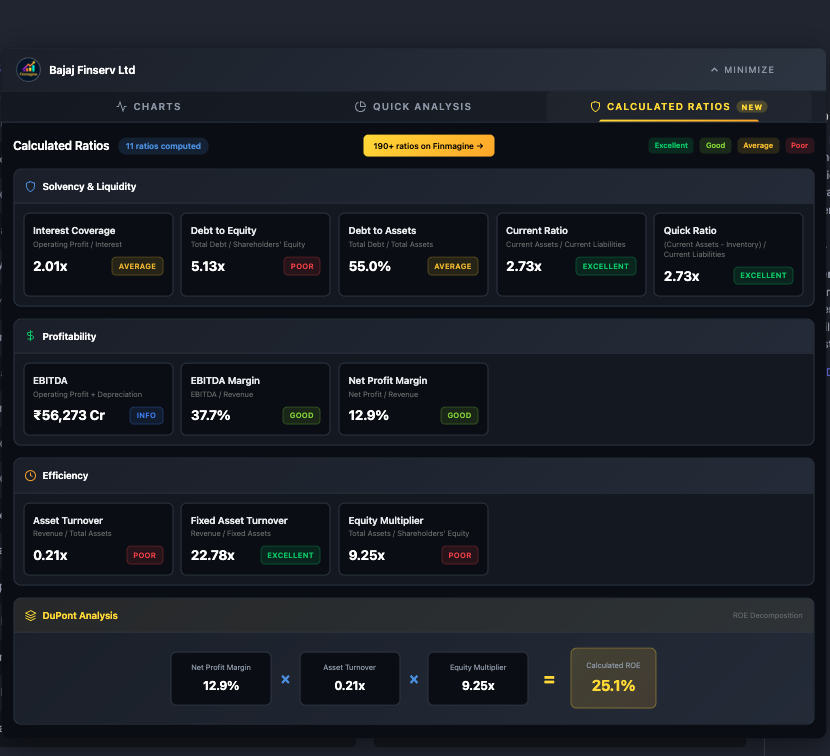830x756 pixels.
Task: Open the Interest Coverage ratio card
Action: pos(98,255)
